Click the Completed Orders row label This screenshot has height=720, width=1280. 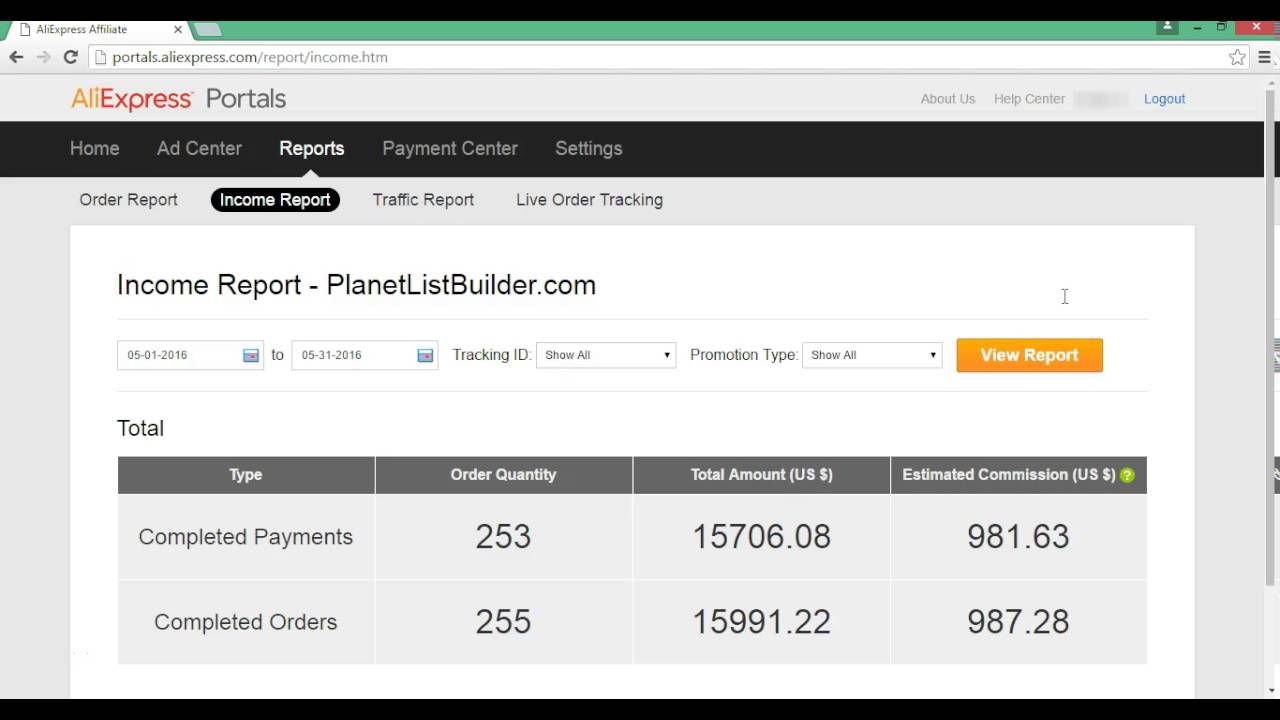[x=246, y=622]
